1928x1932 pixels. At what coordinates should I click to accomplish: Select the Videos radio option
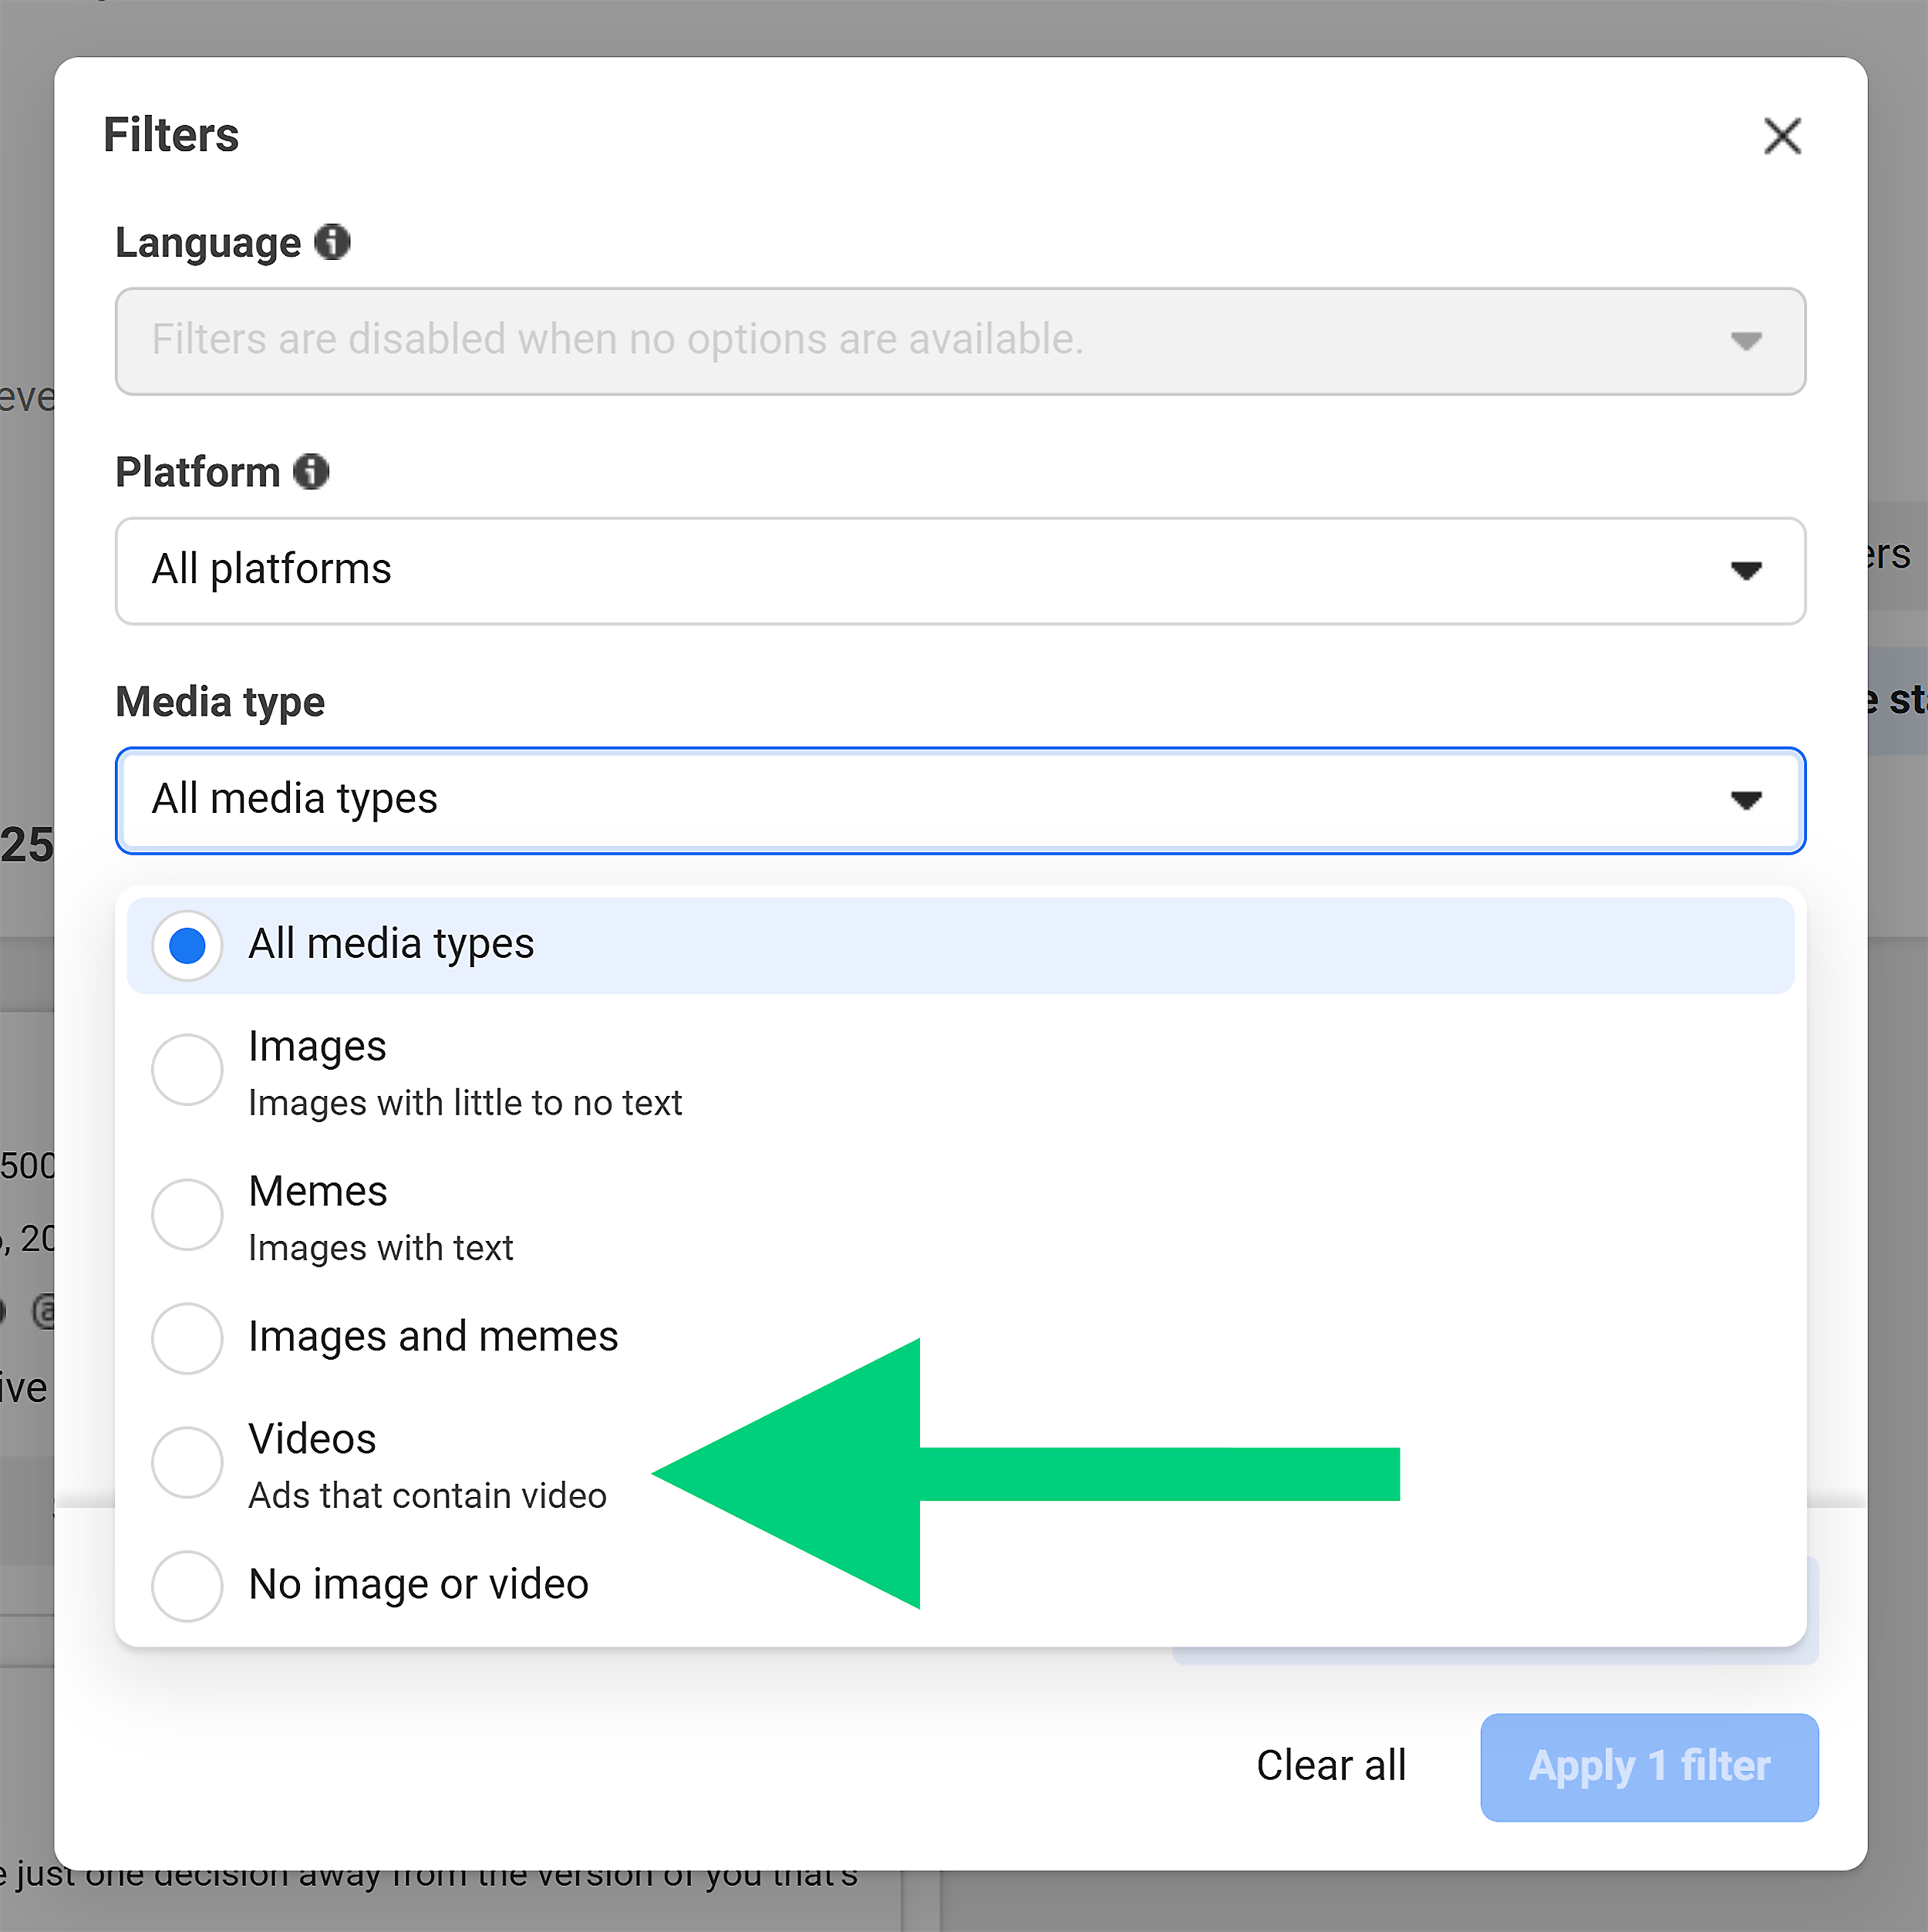[x=187, y=1463]
